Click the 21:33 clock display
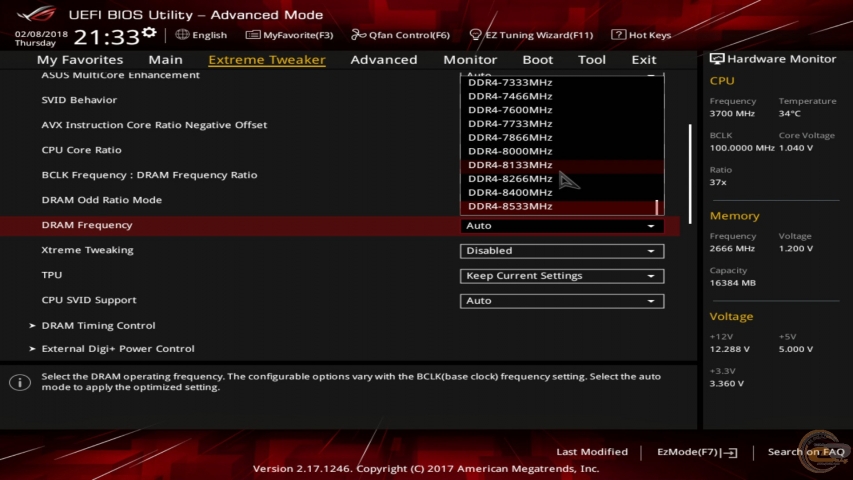This screenshot has width=853, height=480. coord(107,38)
